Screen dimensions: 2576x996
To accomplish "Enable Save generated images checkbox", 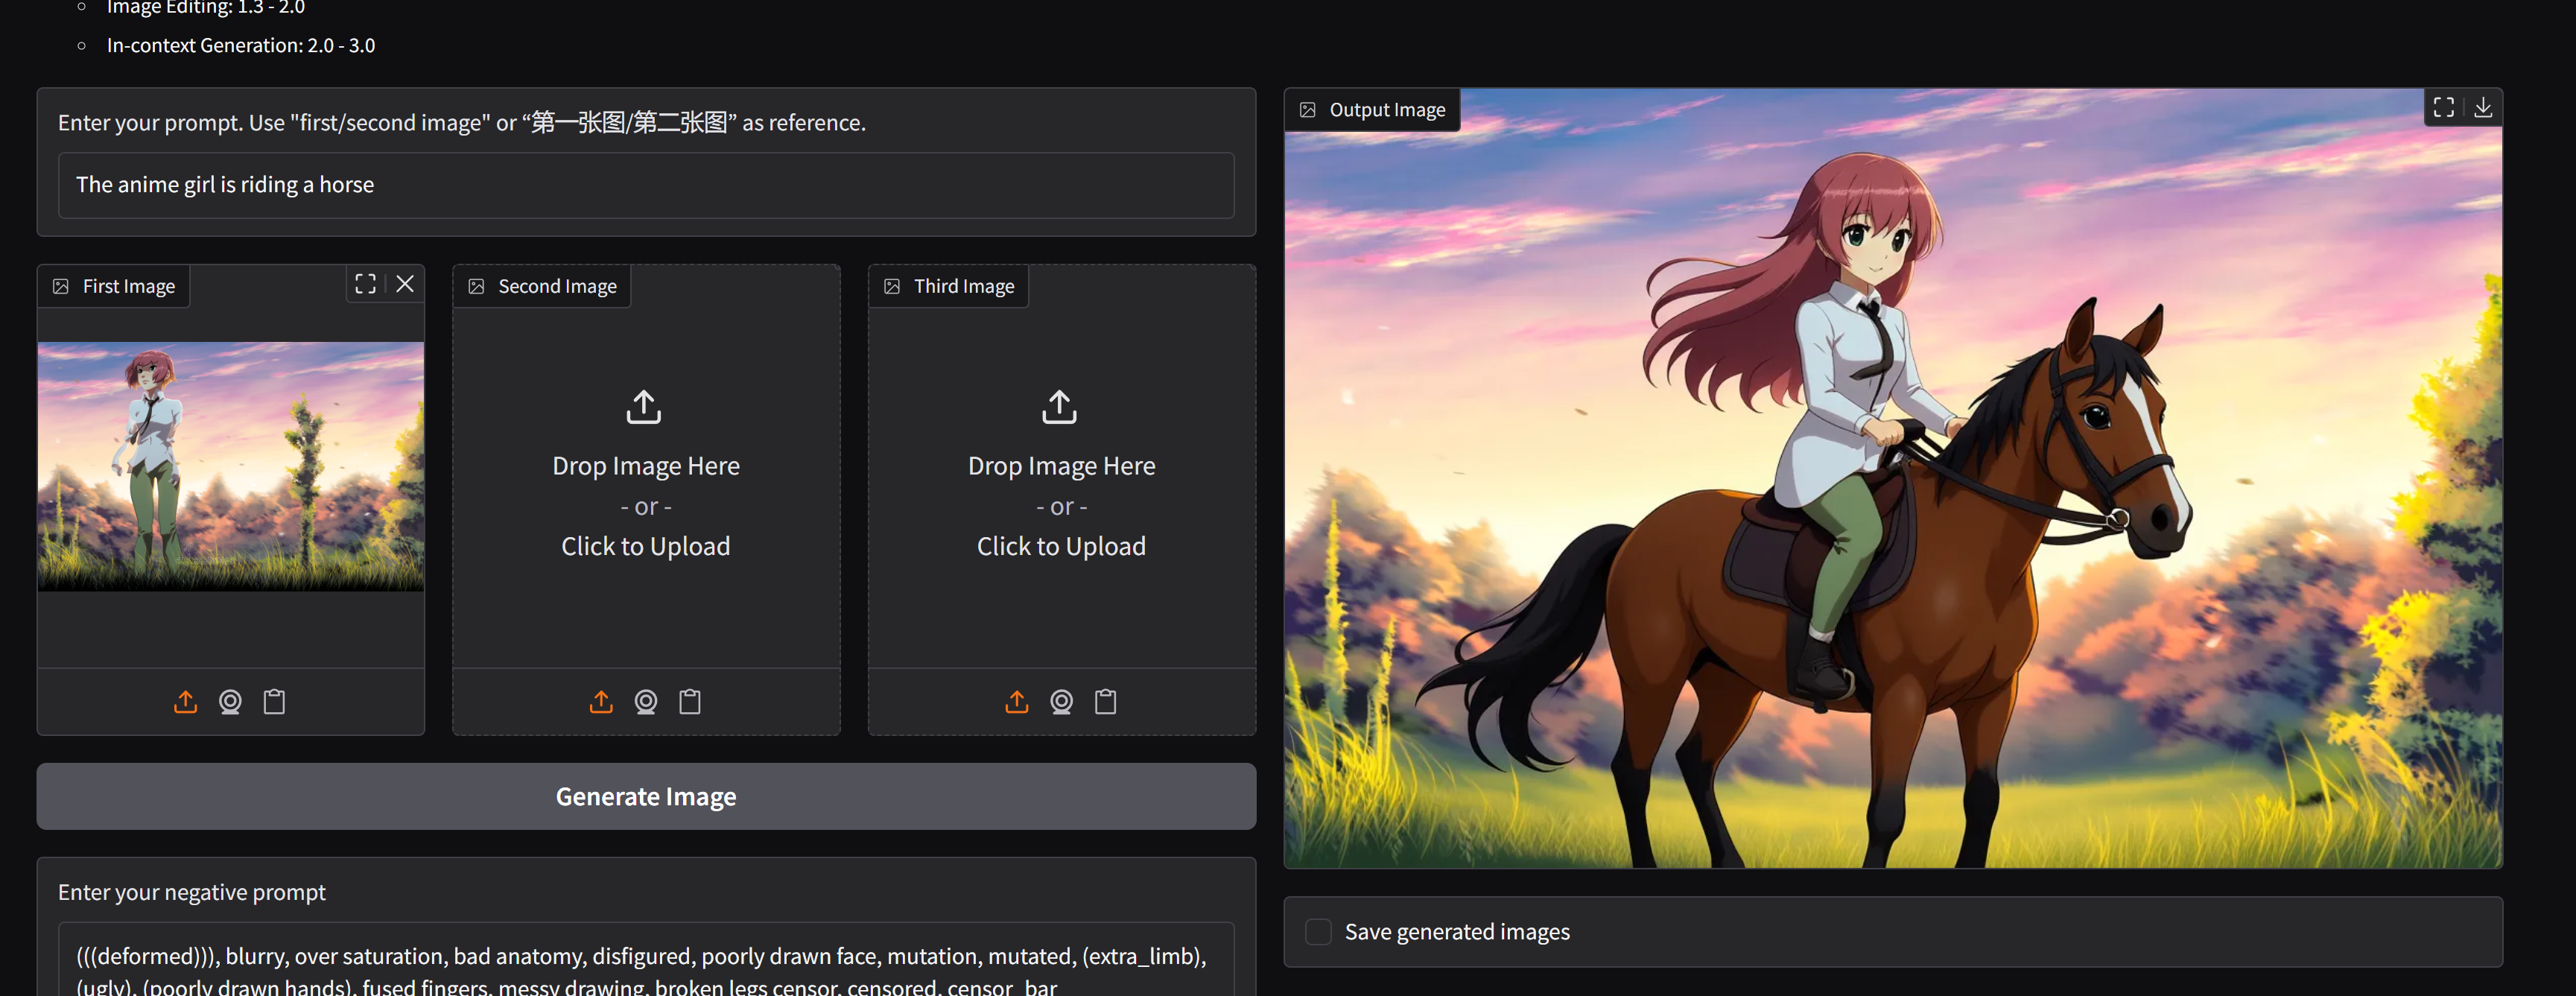I will coord(1319,932).
